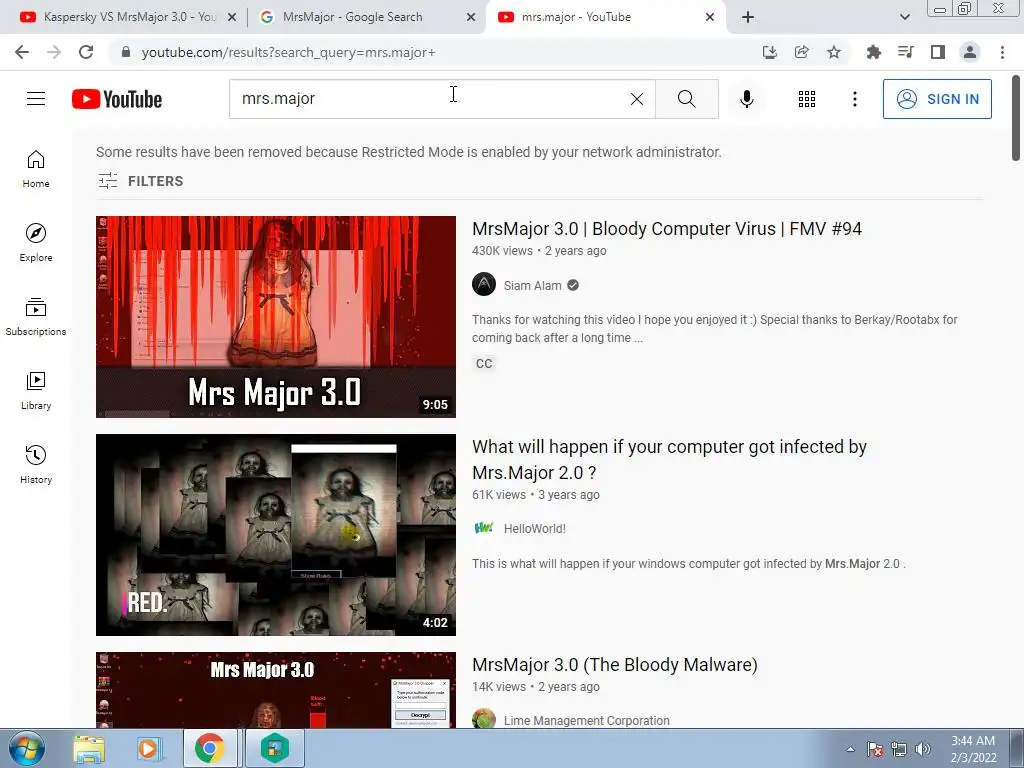Close the mrs.major YouTube tab
The height and width of the screenshot is (768, 1024).
click(710, 18)
